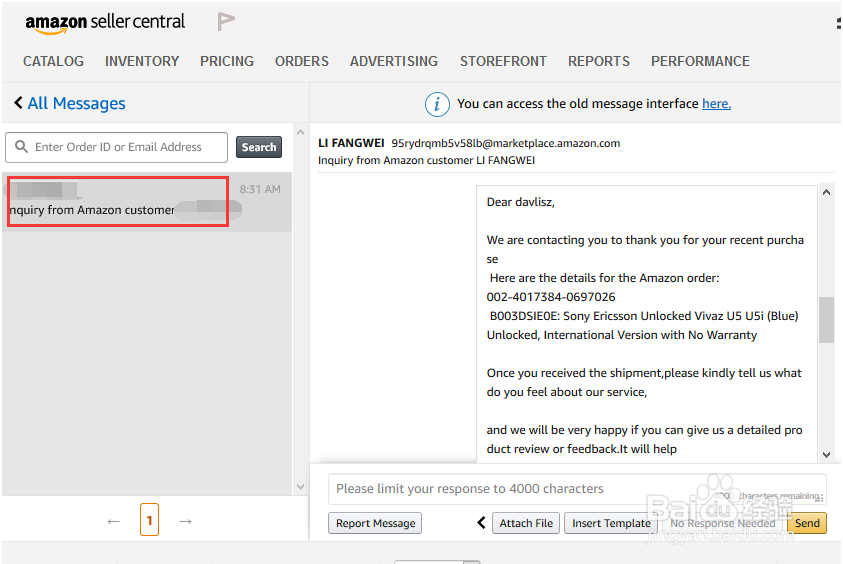Screen dimensions: 843x564
Task: Send the reply message
Action: click(x=807, y=523)
